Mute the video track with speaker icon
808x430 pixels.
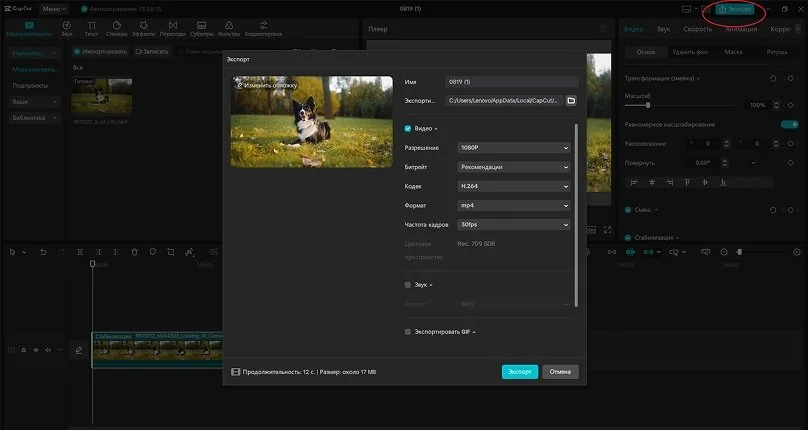click(x=48, y=350)
